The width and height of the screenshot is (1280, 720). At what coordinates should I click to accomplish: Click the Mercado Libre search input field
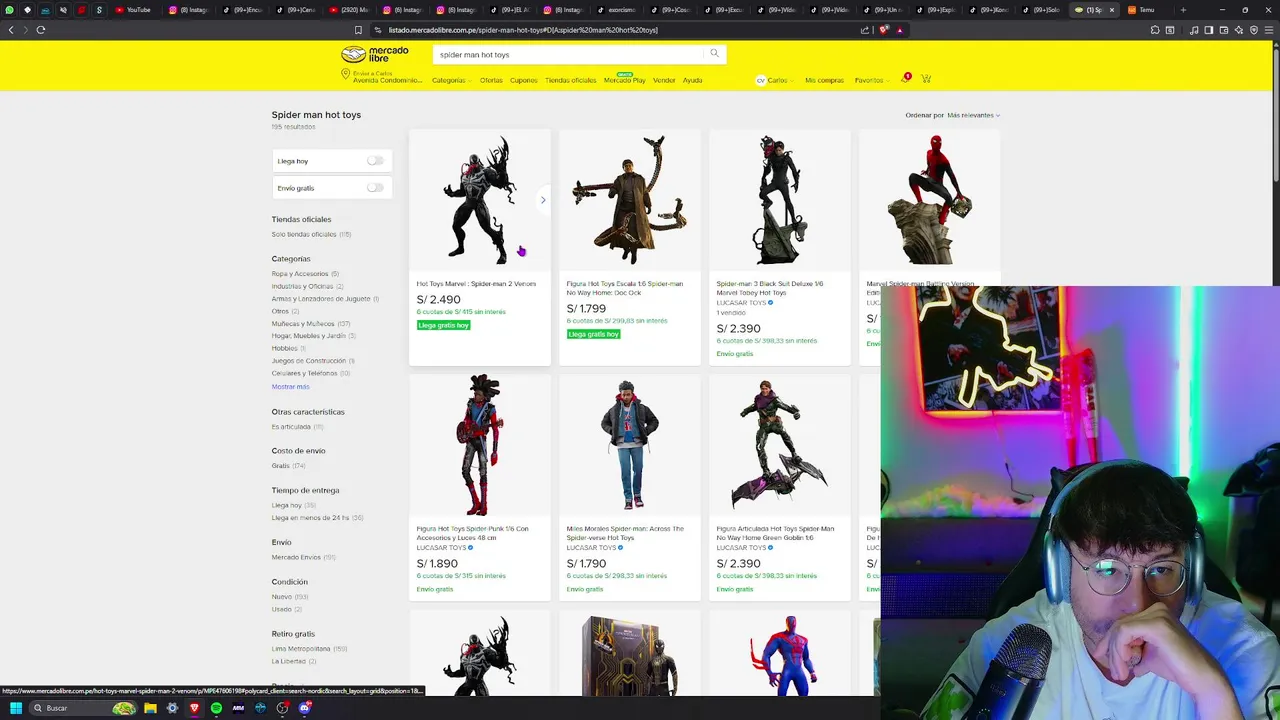coord(568,54)
